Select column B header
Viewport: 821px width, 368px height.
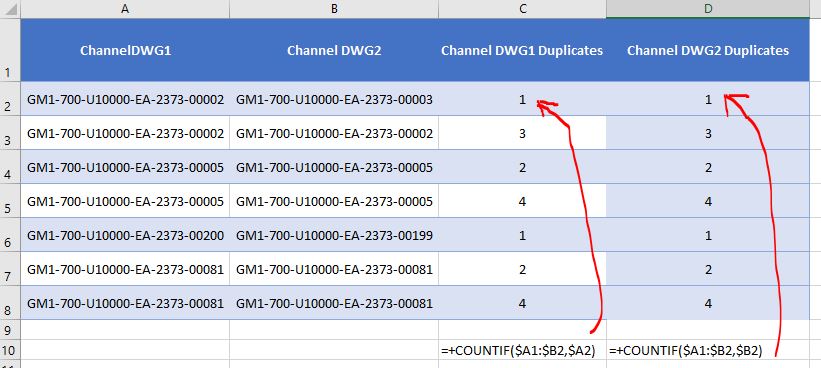pos(334,9)
